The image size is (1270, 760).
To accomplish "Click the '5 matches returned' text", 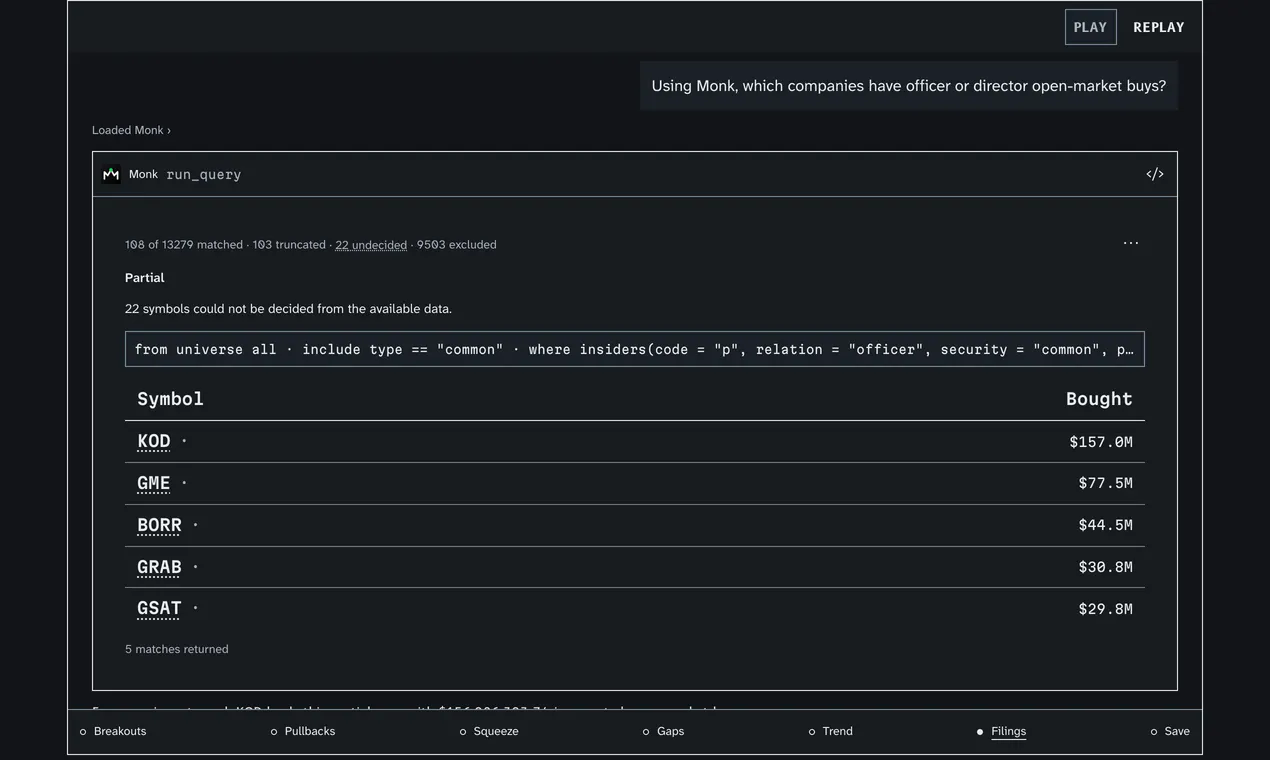I will tap(177, 649).
